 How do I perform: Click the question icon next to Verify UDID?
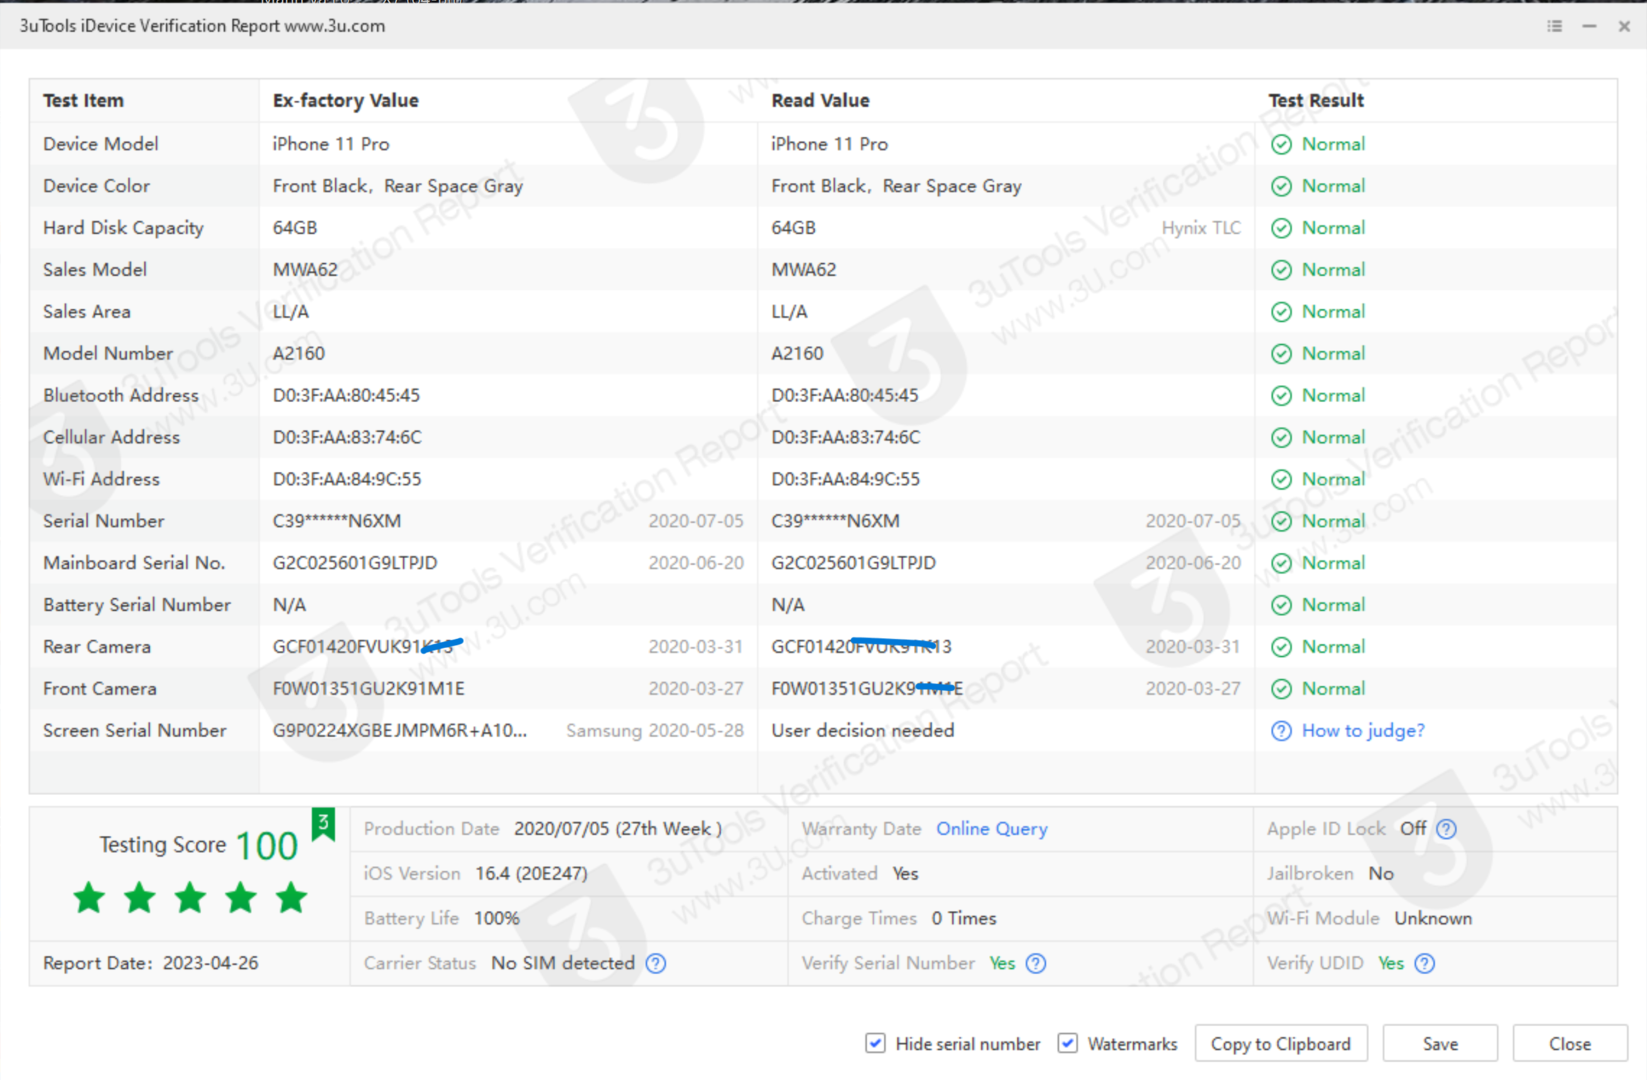(x=1424, y=963)
